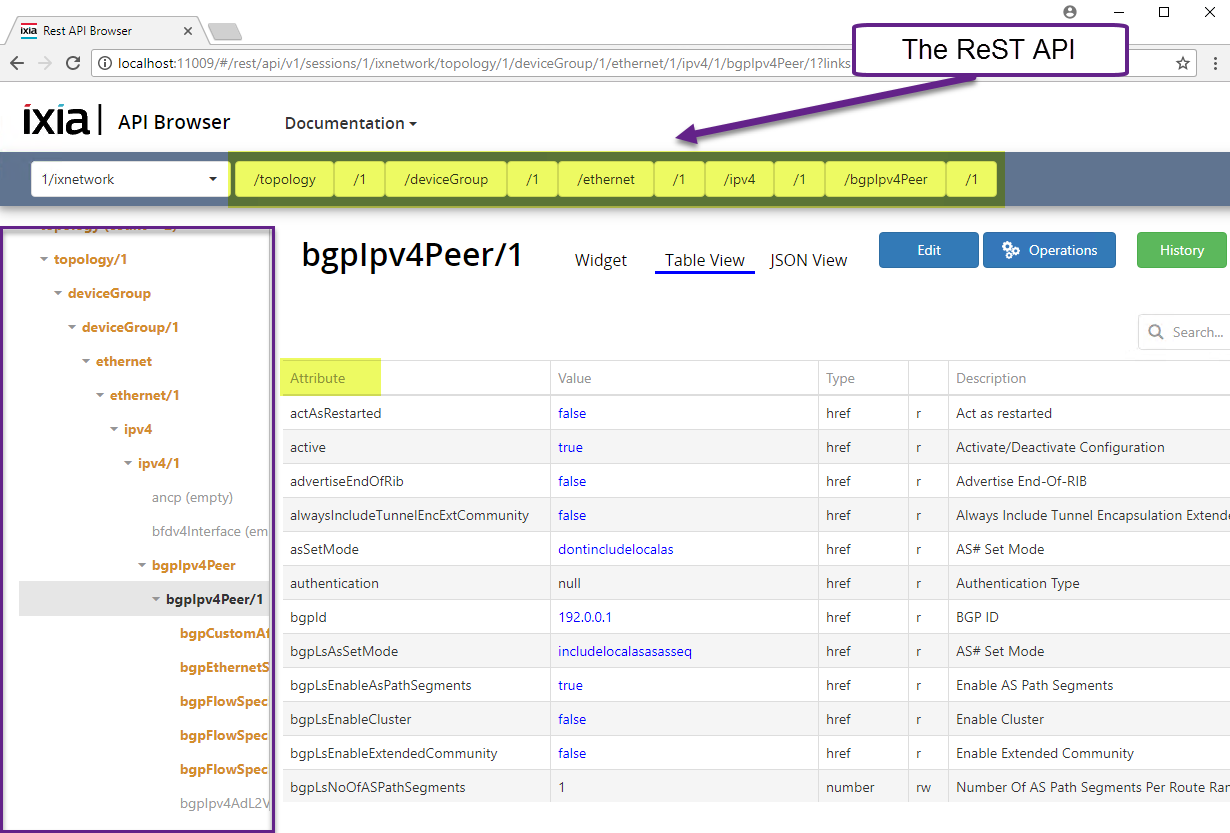Click the green History button
This screenshot has width=1230, height=833.
(x=1181, y=250)
